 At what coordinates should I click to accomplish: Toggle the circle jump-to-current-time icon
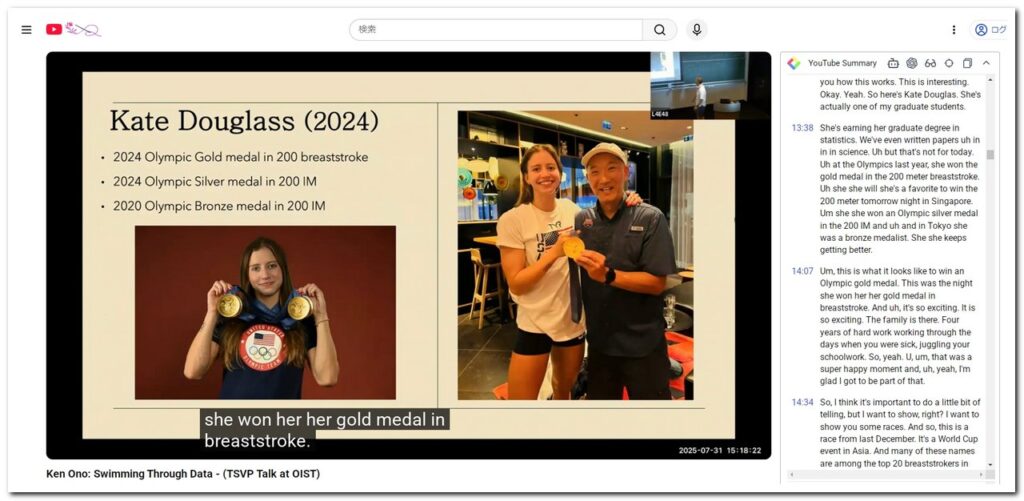[949, 63]
